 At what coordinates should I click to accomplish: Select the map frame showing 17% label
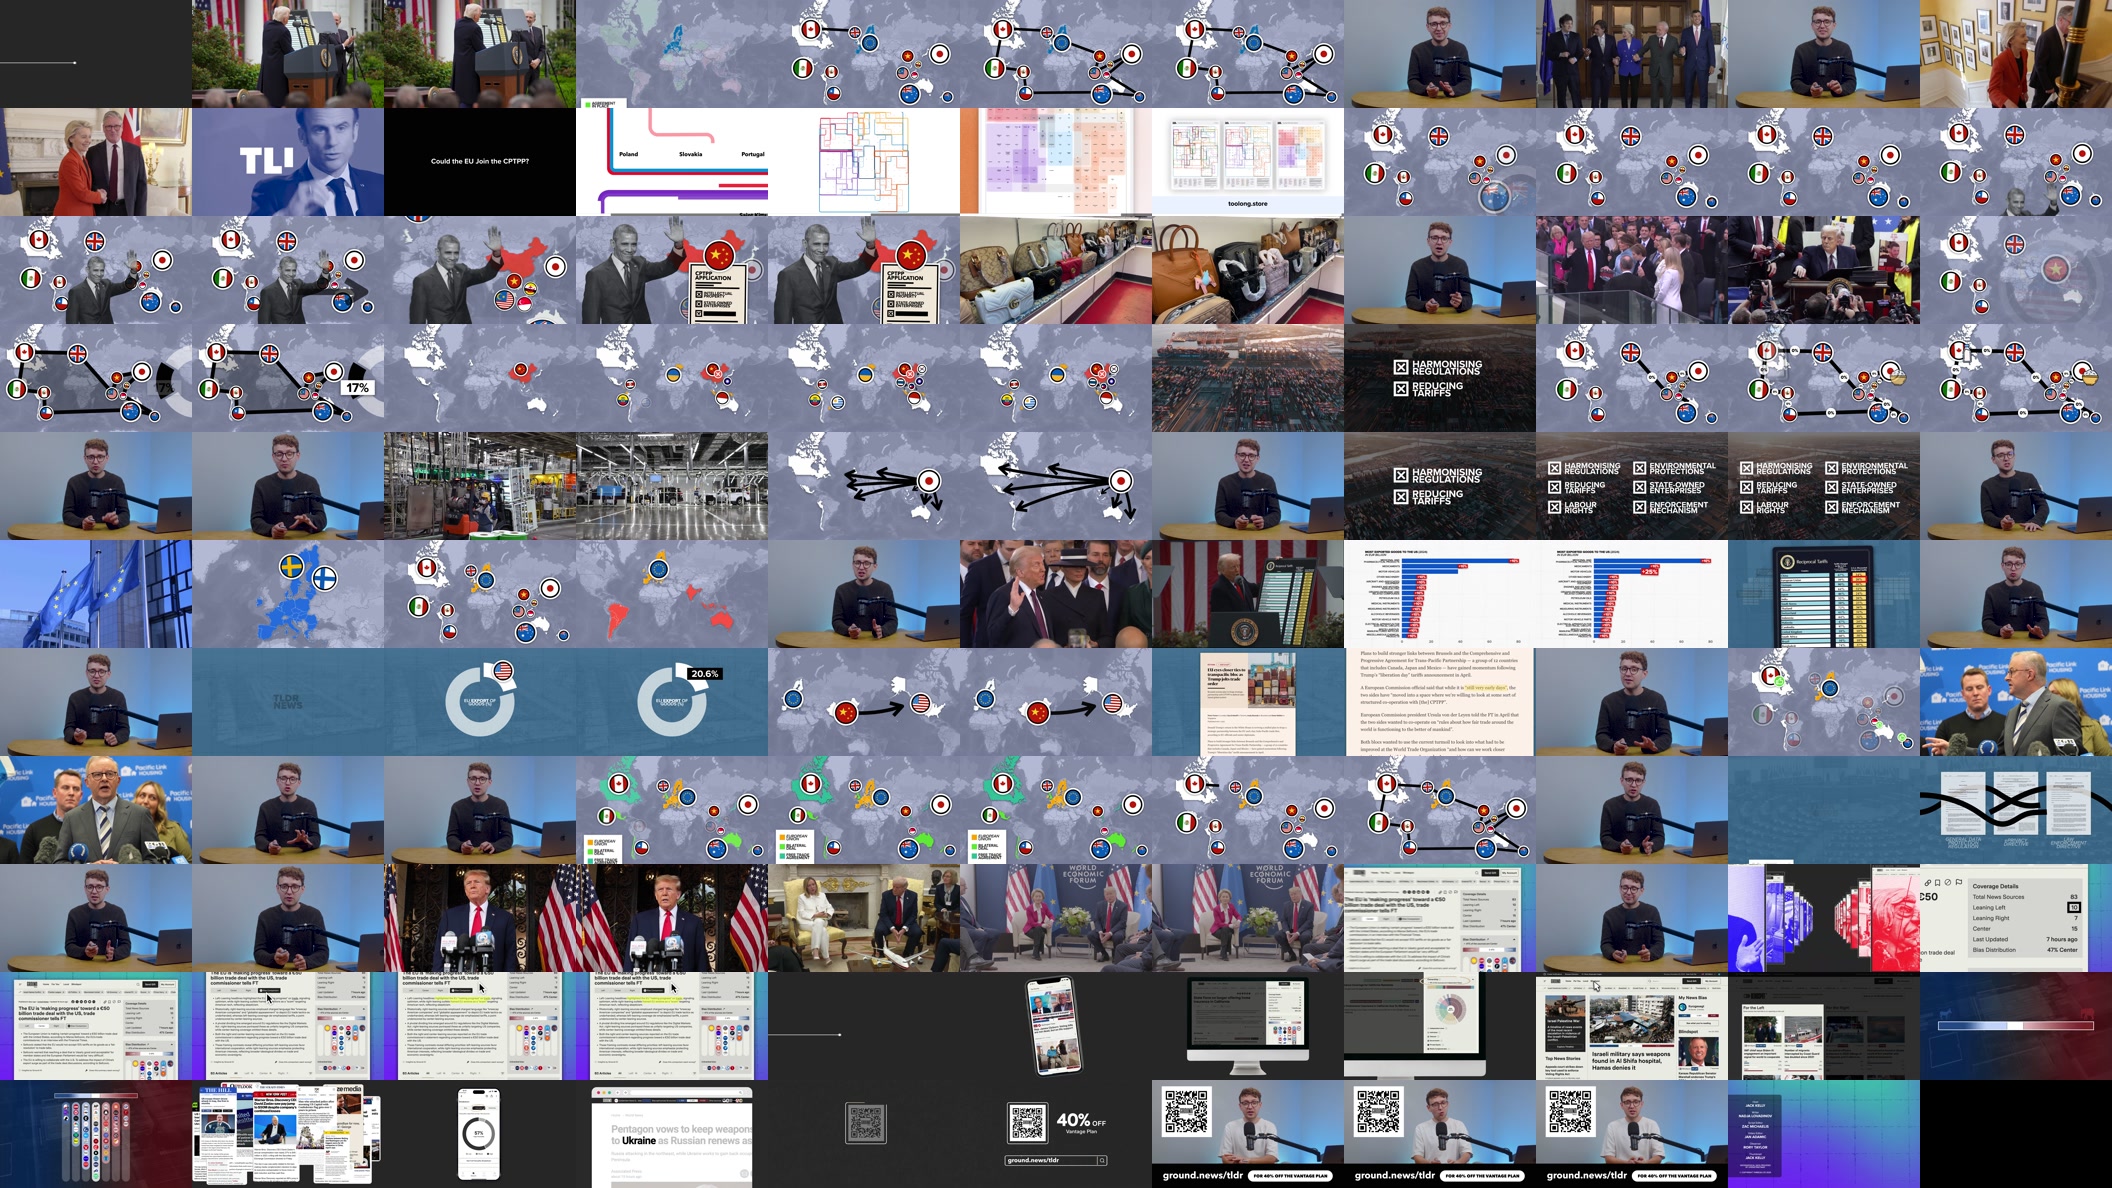(x=288, y=378)
